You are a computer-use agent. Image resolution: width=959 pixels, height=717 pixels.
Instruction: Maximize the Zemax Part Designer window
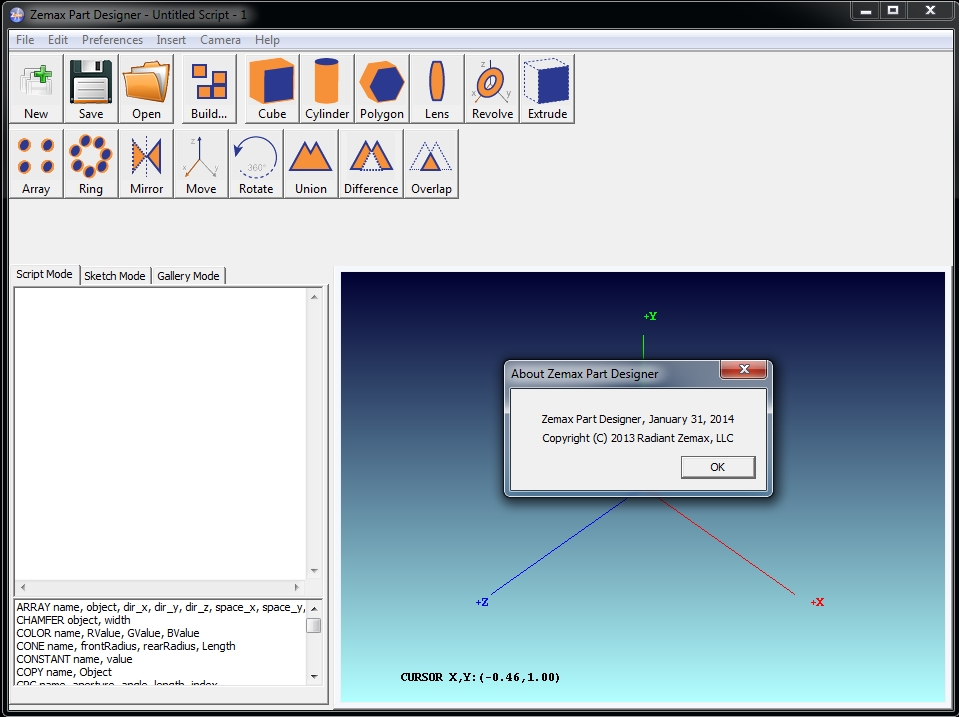pyautogui.click(x=893, y=10)
